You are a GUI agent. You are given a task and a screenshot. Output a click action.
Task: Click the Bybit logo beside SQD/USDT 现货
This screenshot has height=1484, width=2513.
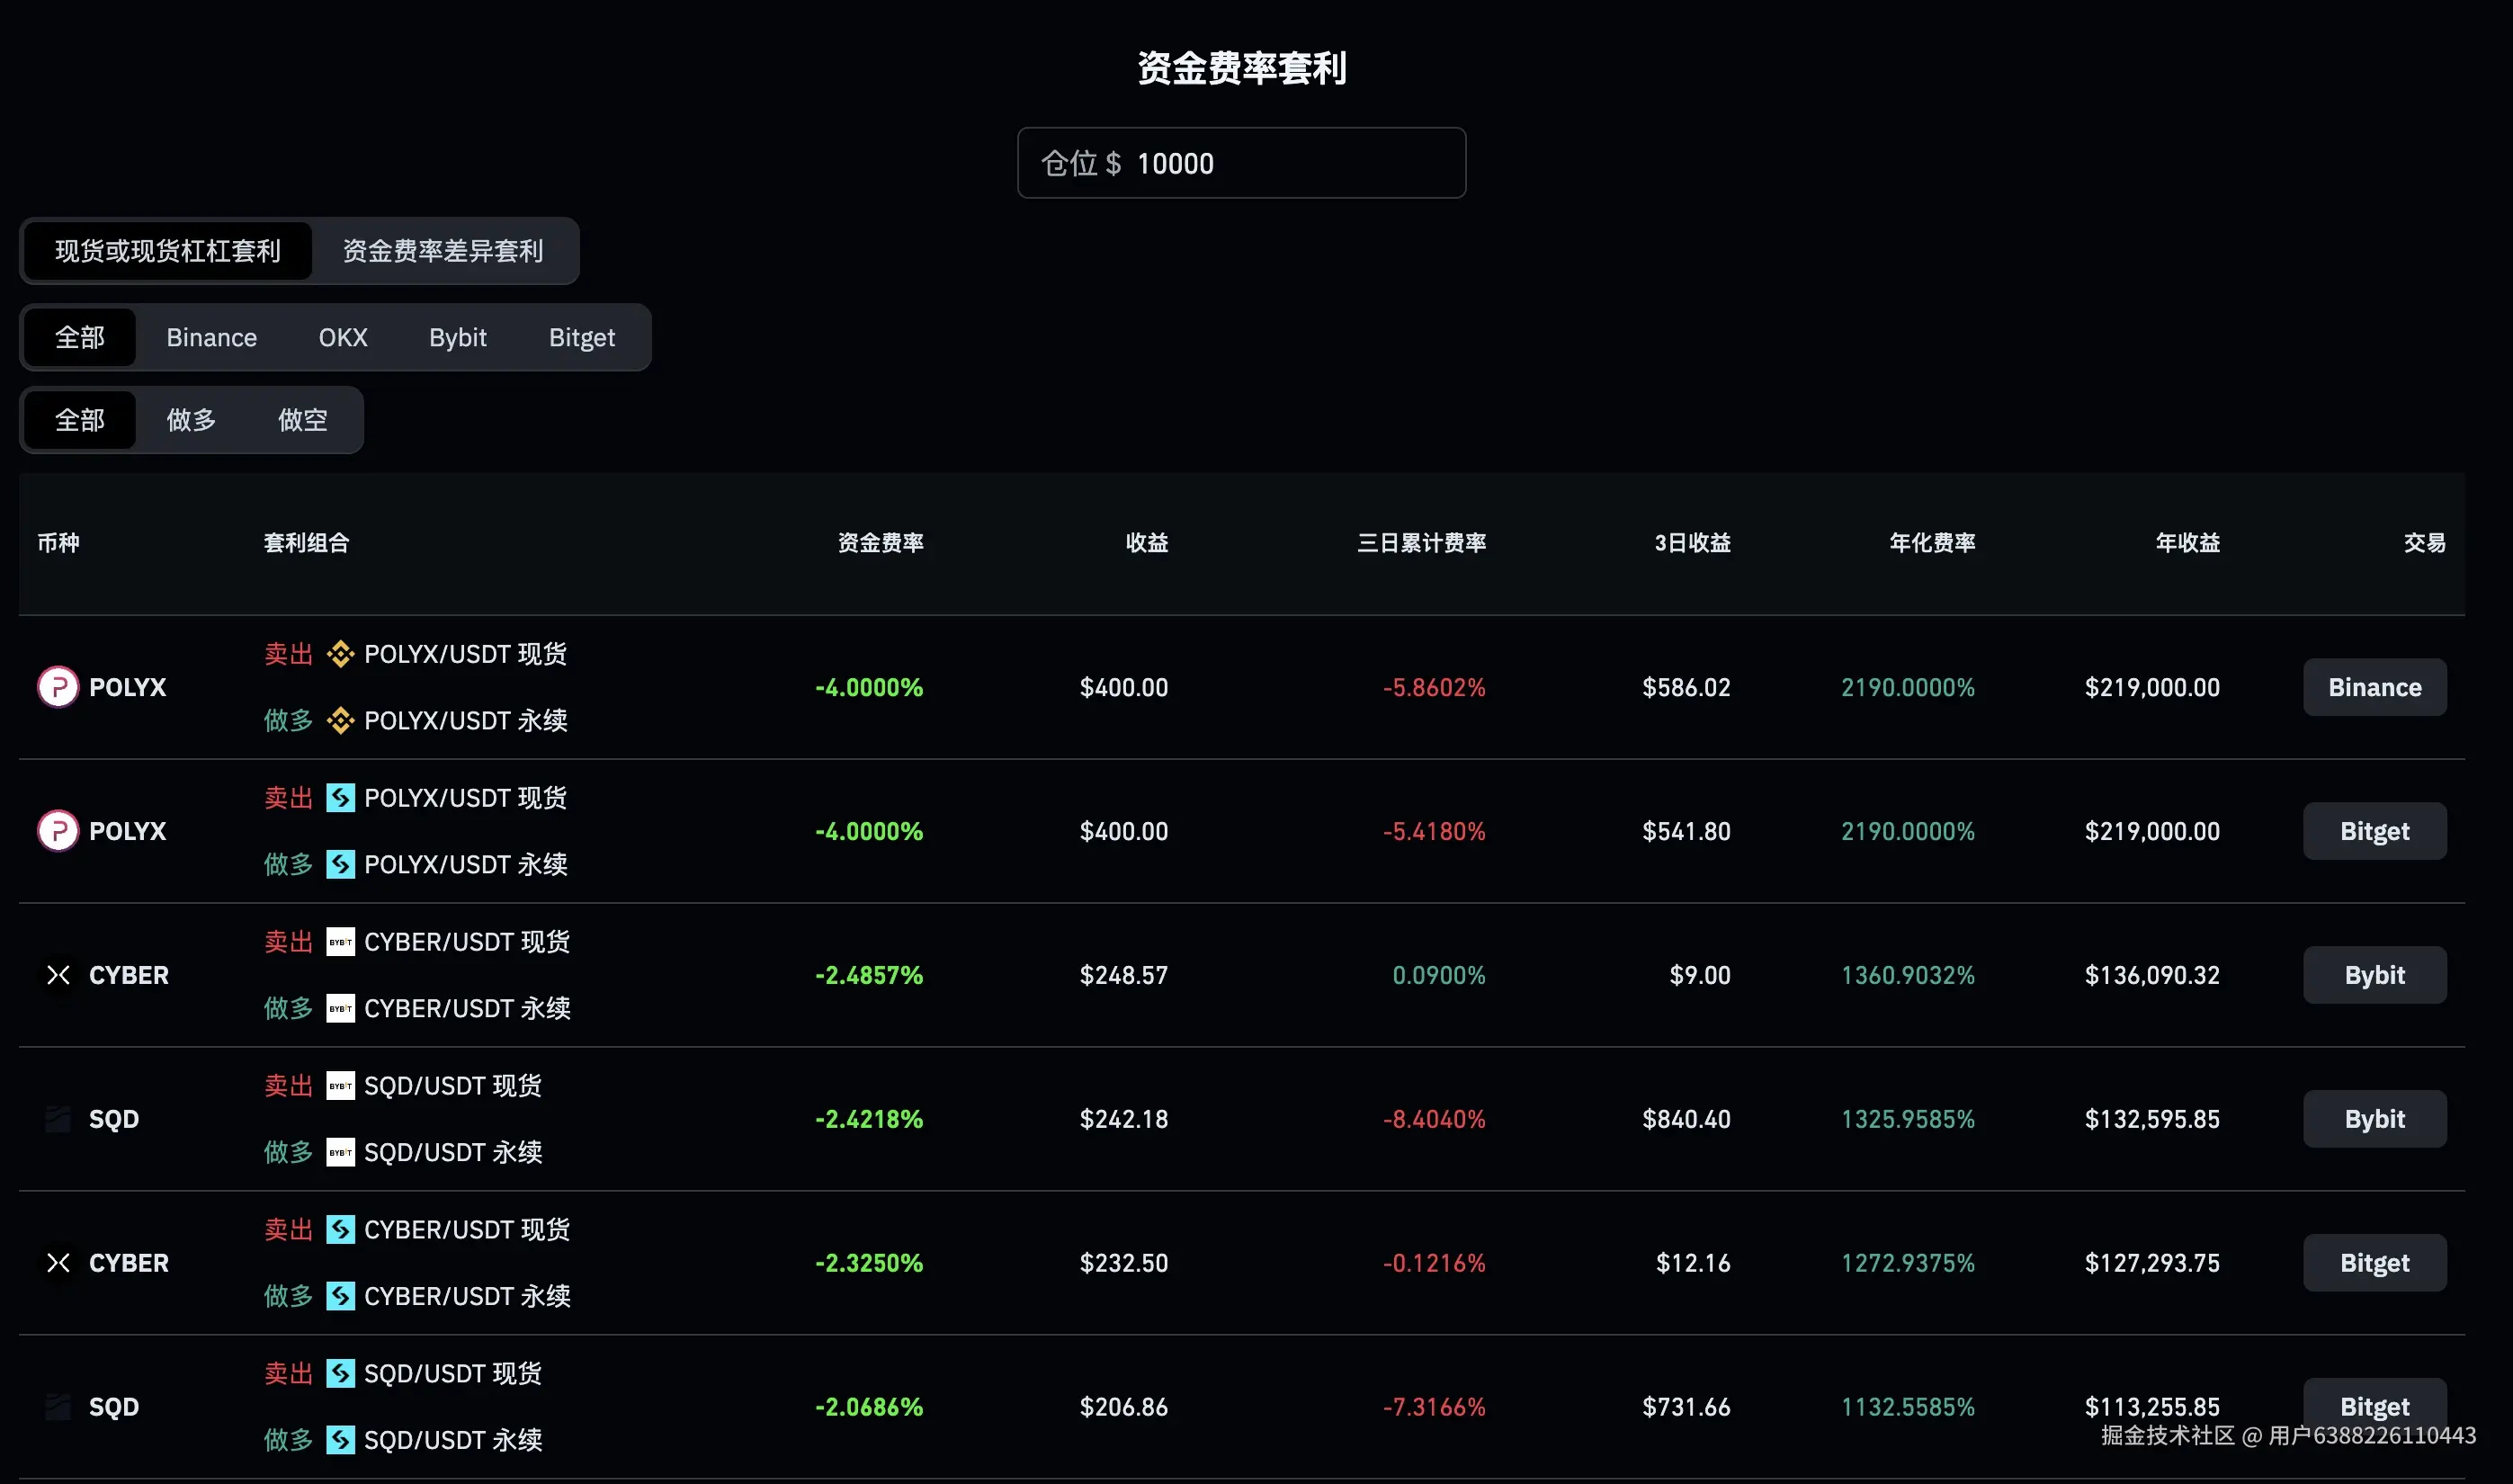(341, 1086)
